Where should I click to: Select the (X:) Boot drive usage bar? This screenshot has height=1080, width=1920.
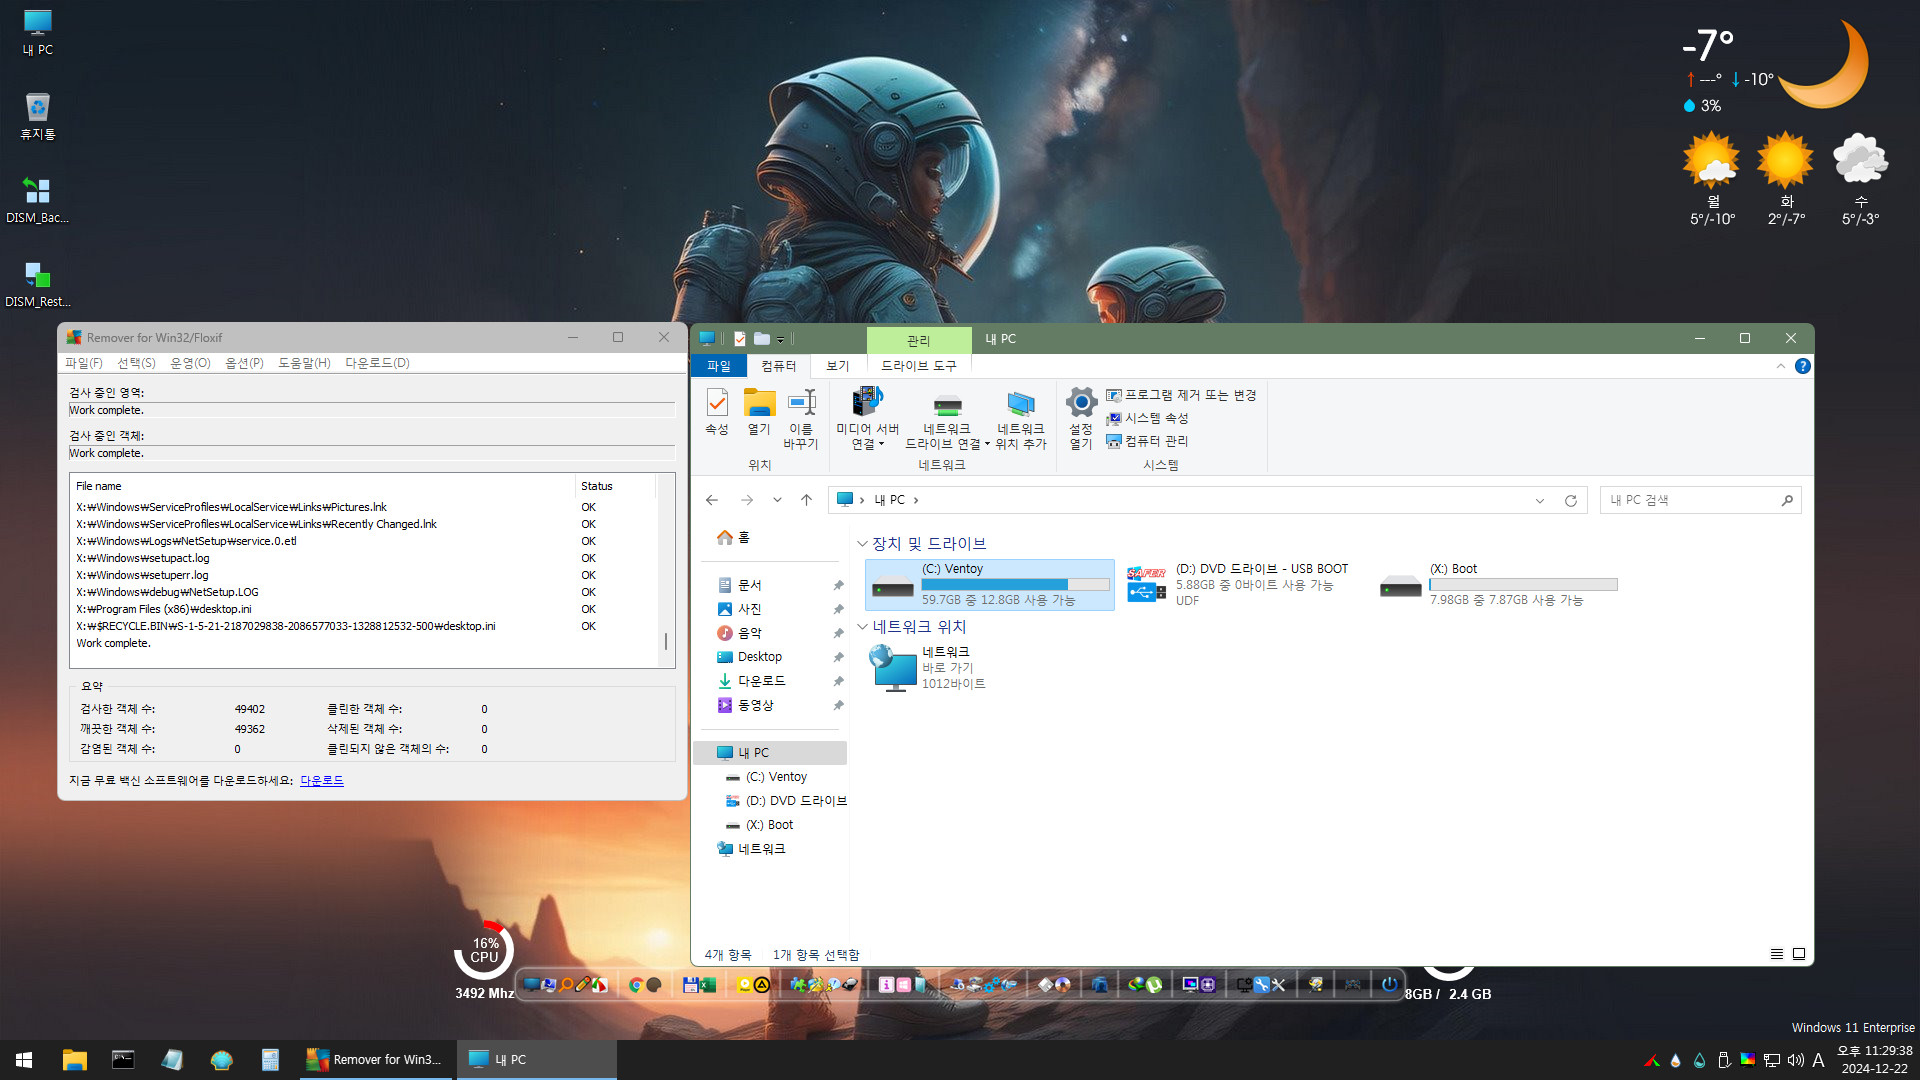point(1523,585)
